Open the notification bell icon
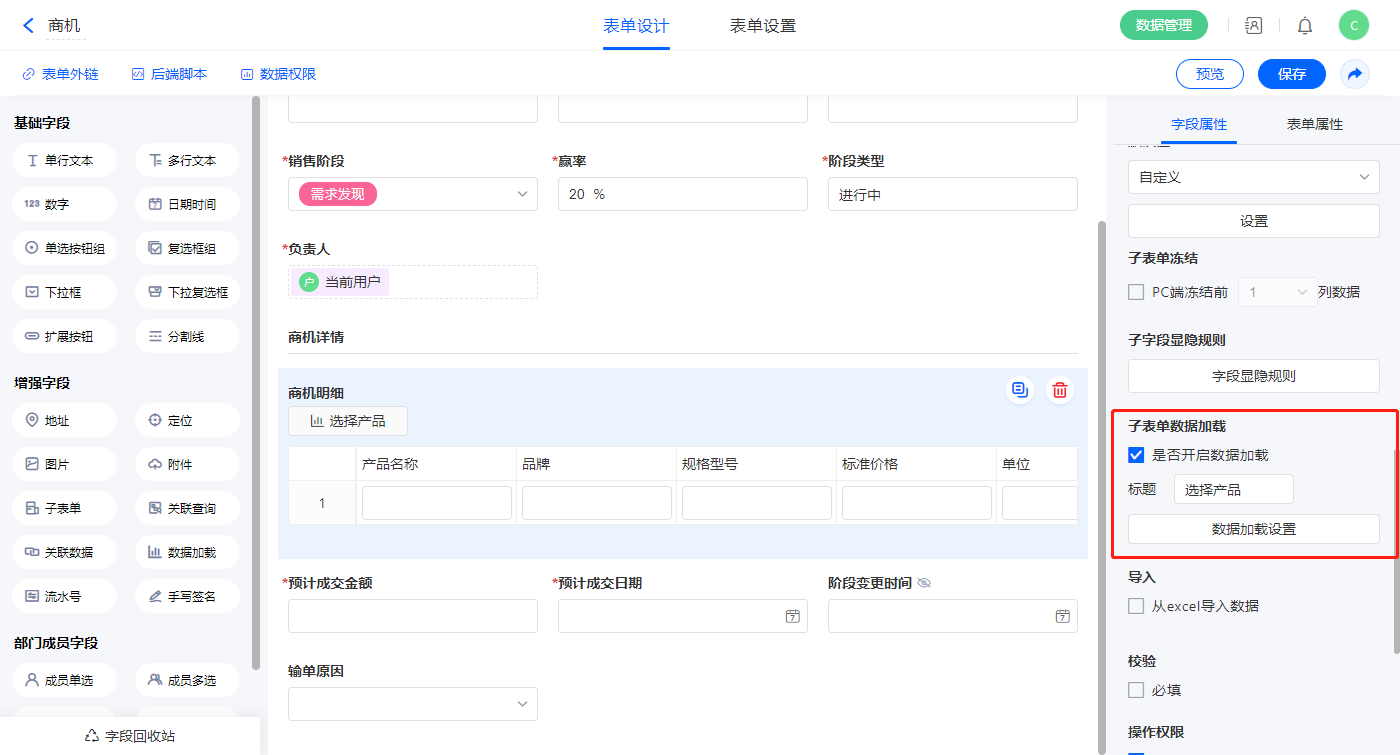The image size is (1400, 755). click(x=1305, y=26)
